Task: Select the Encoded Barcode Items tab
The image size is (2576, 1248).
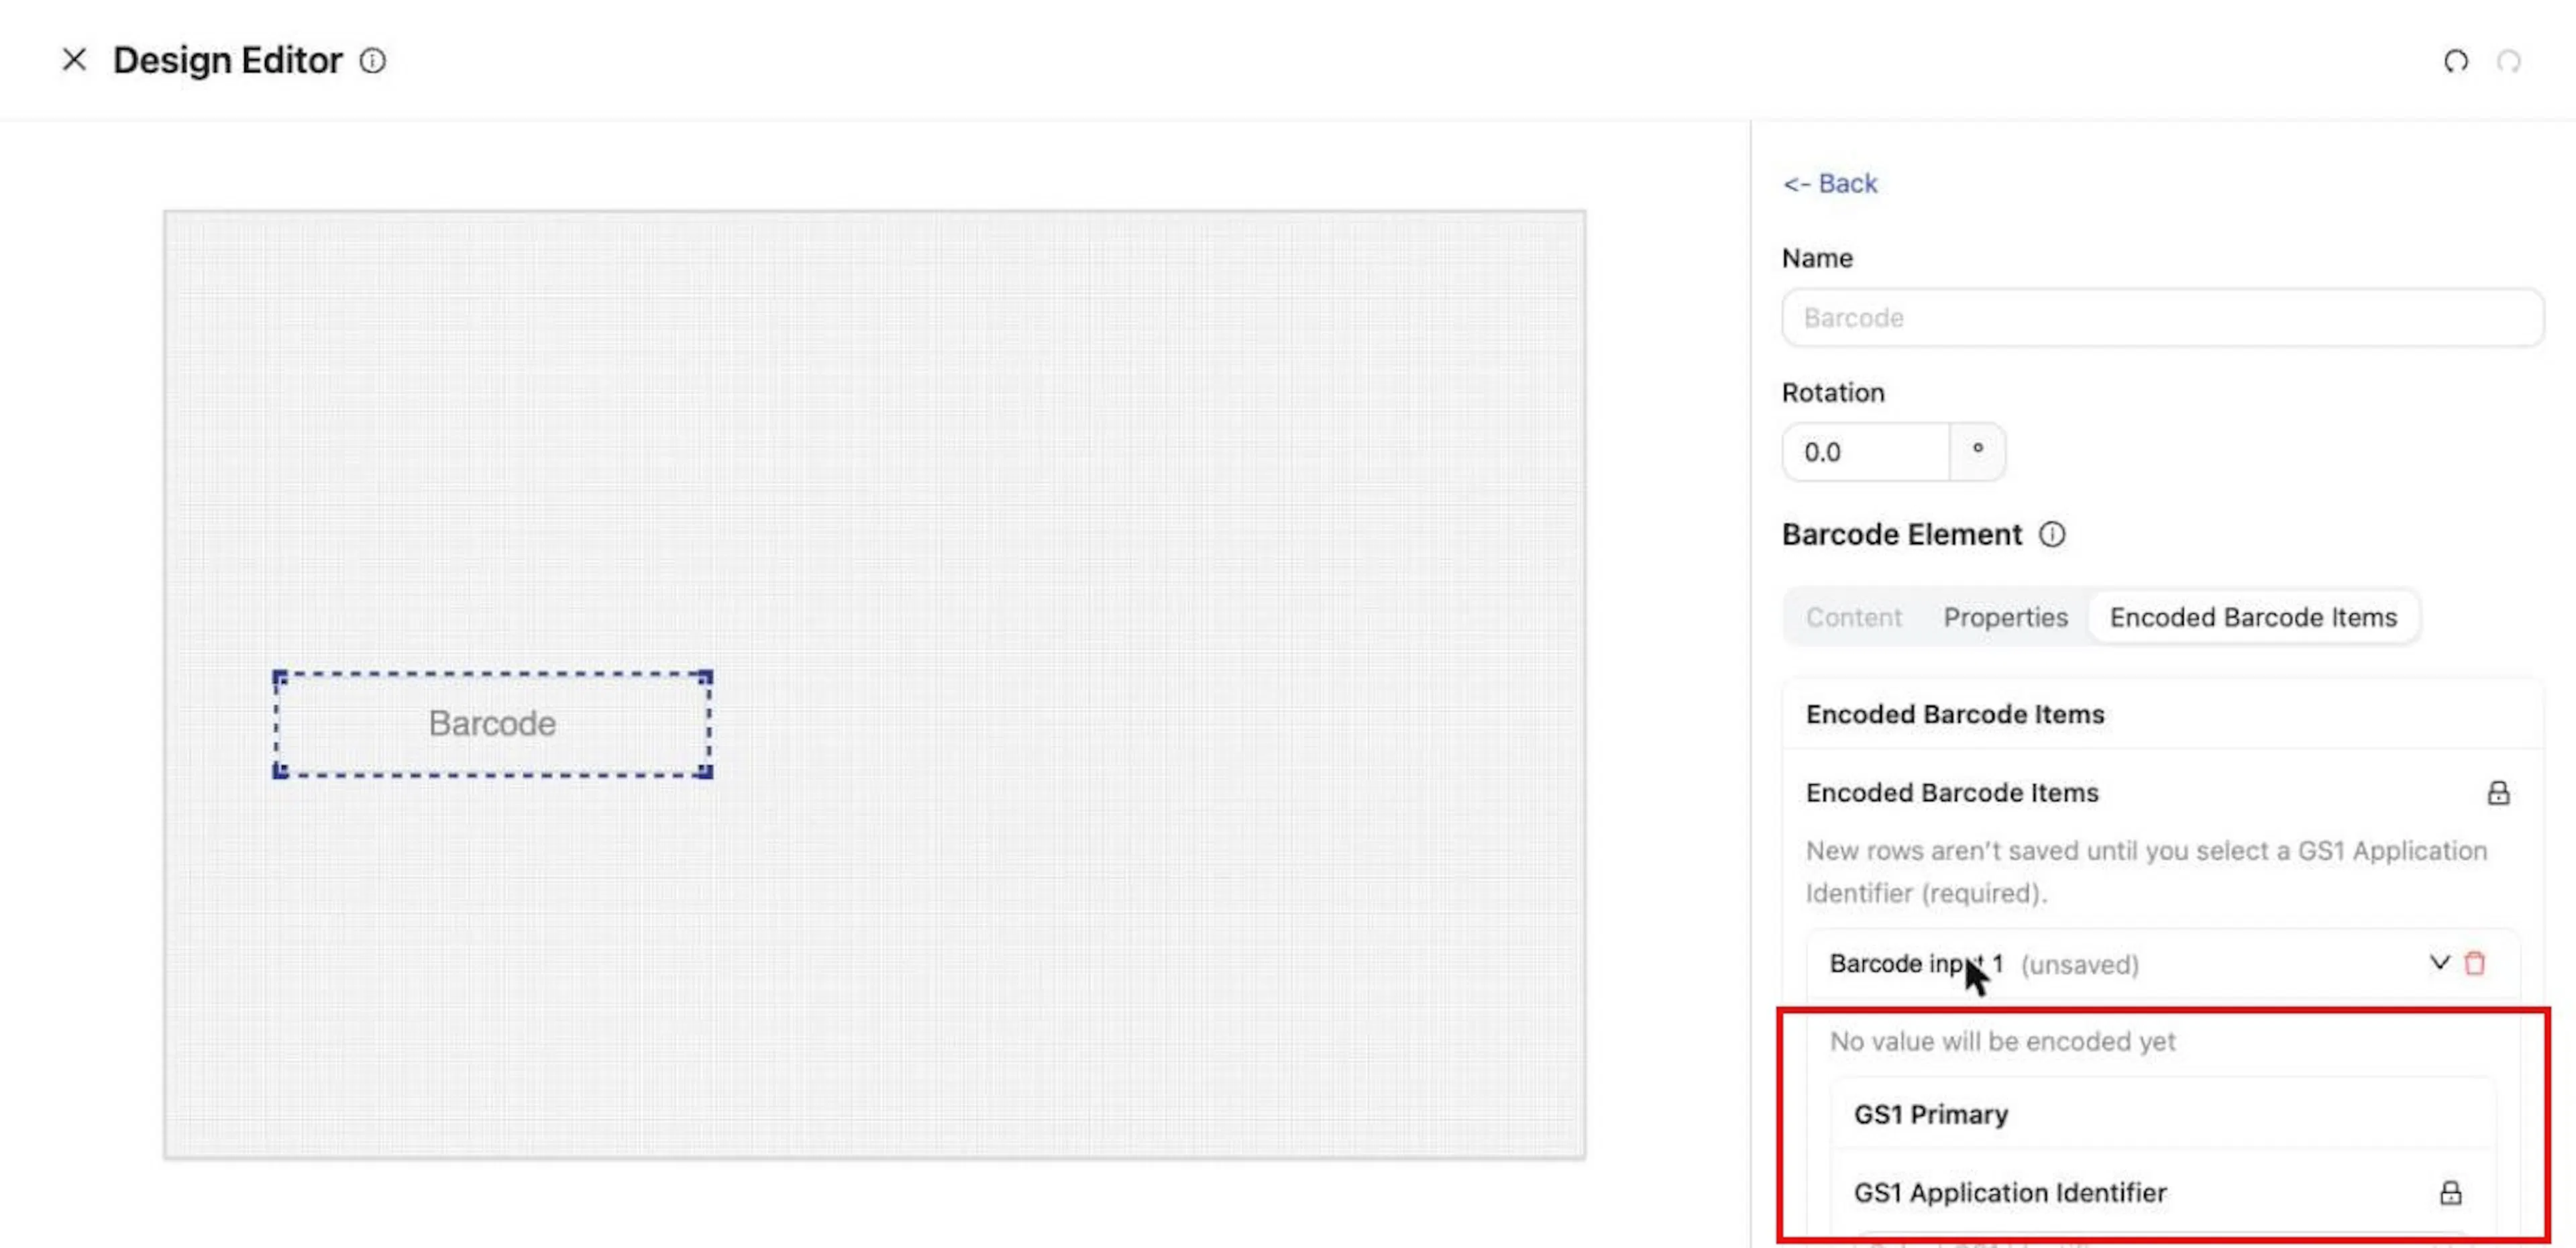Action: [x=2253, y=617]
